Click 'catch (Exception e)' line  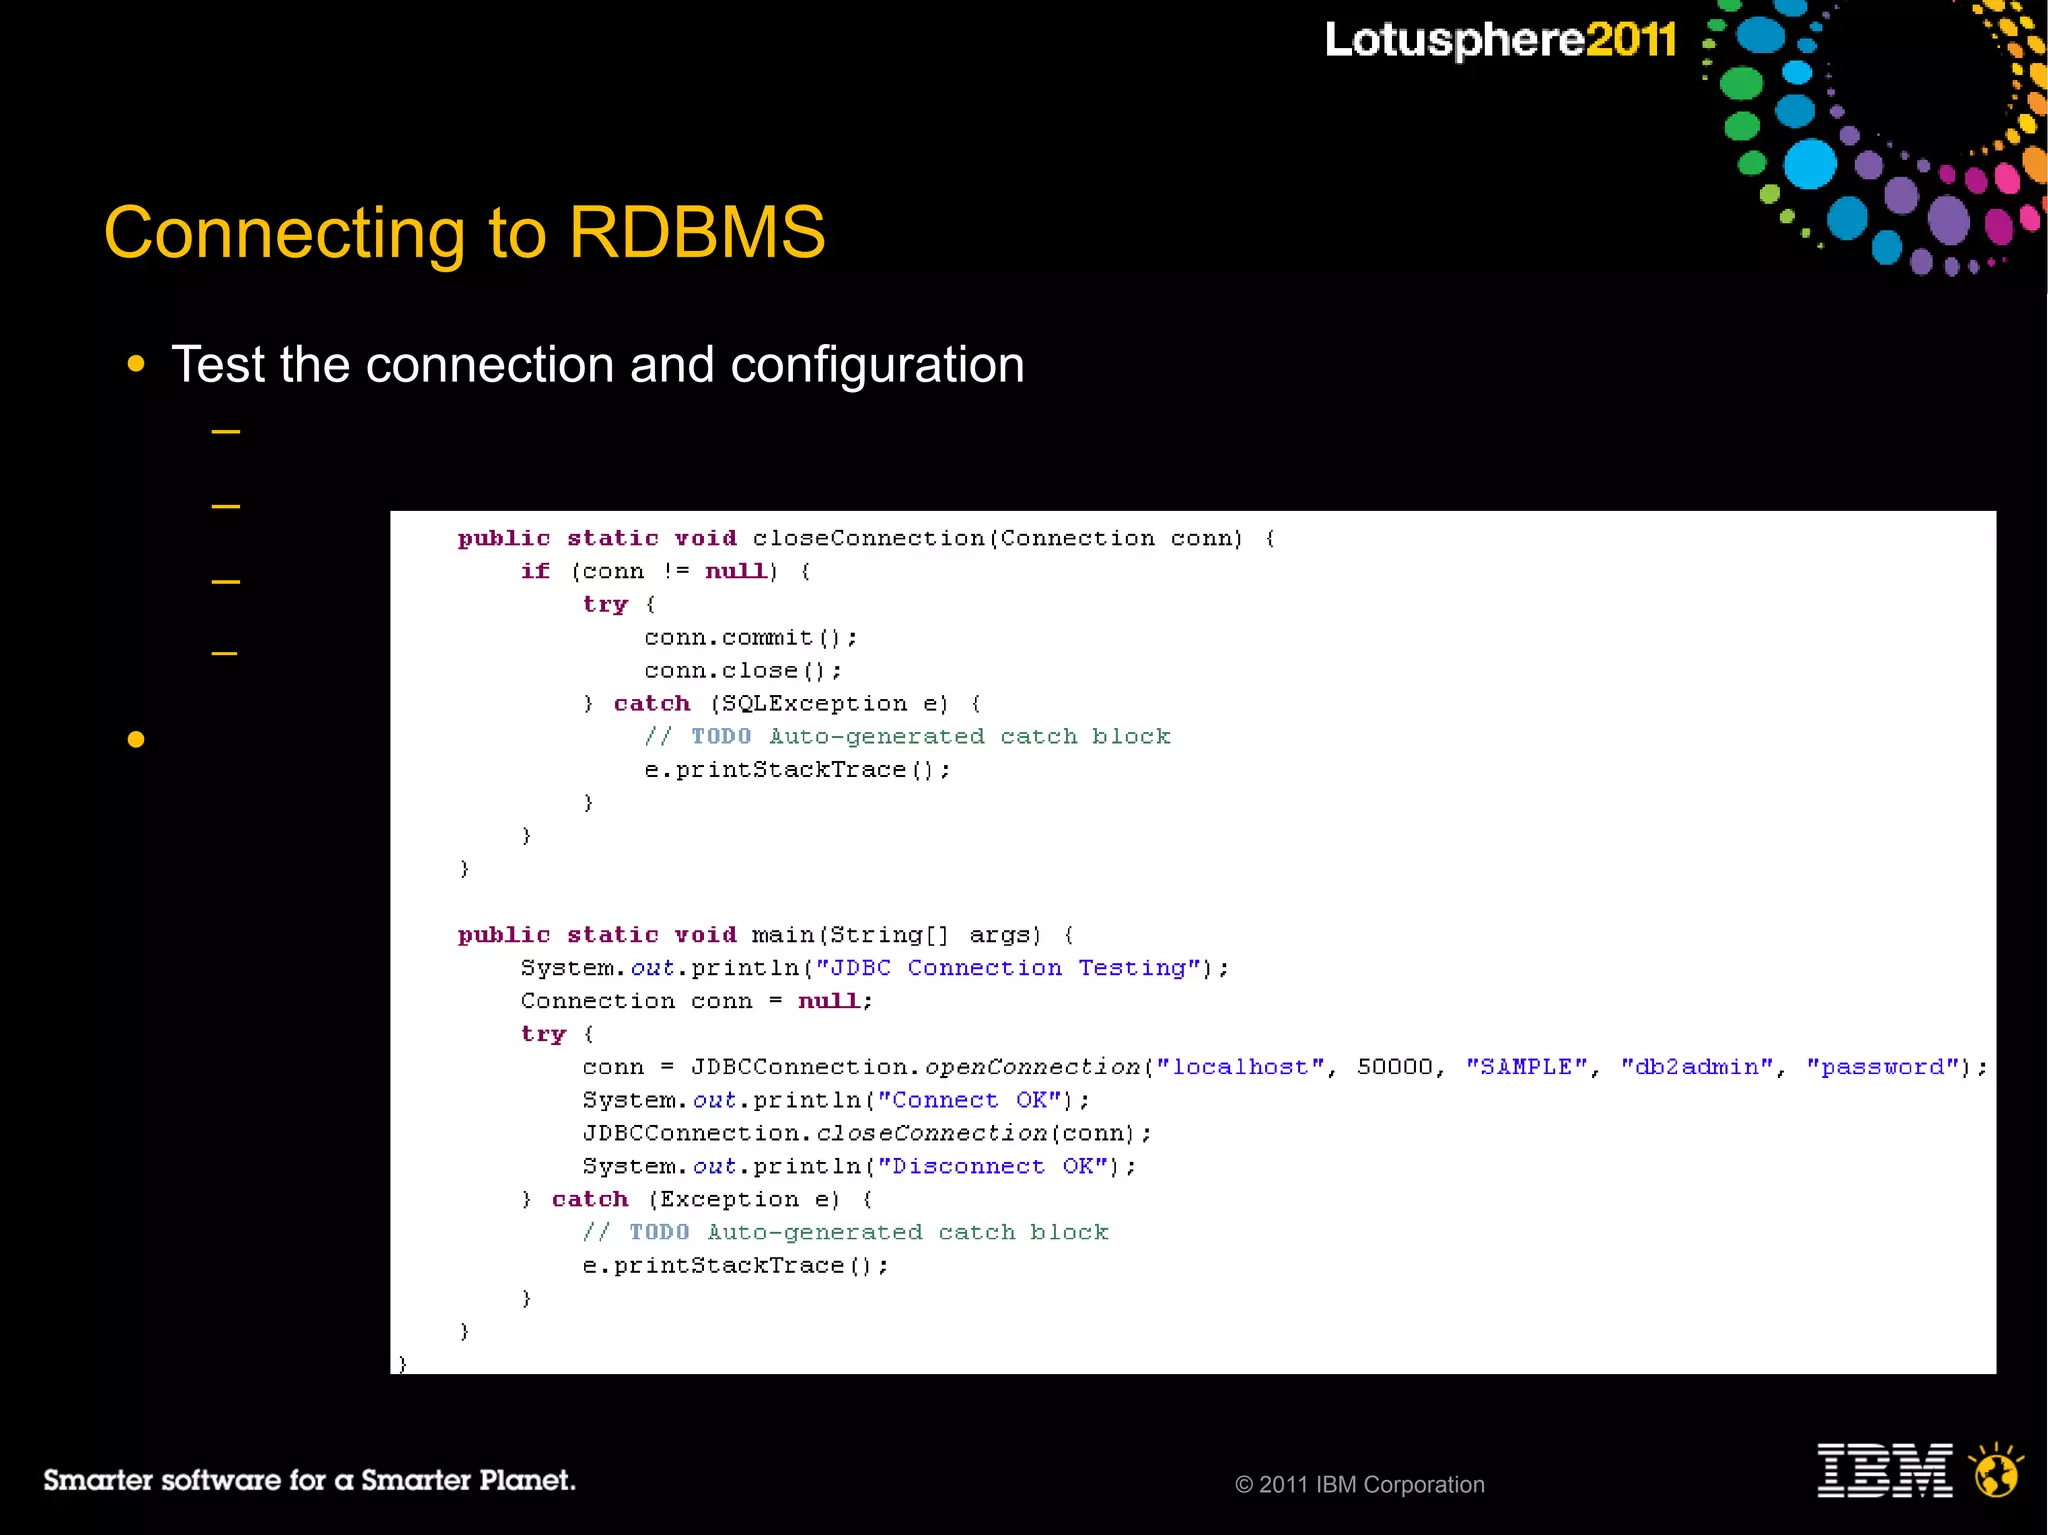click(x=697, y=1199)
